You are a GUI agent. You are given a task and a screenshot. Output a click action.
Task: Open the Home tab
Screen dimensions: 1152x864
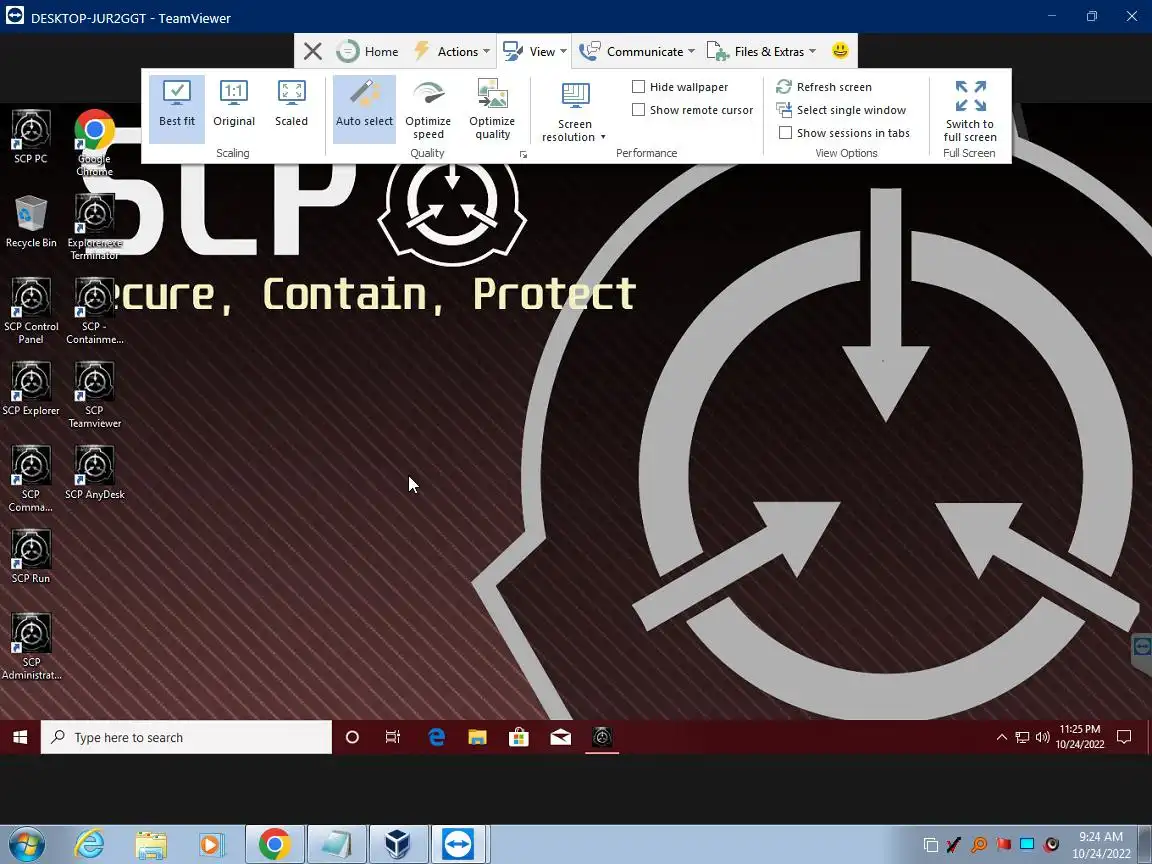pyautogui.click(x=367, y=51)
